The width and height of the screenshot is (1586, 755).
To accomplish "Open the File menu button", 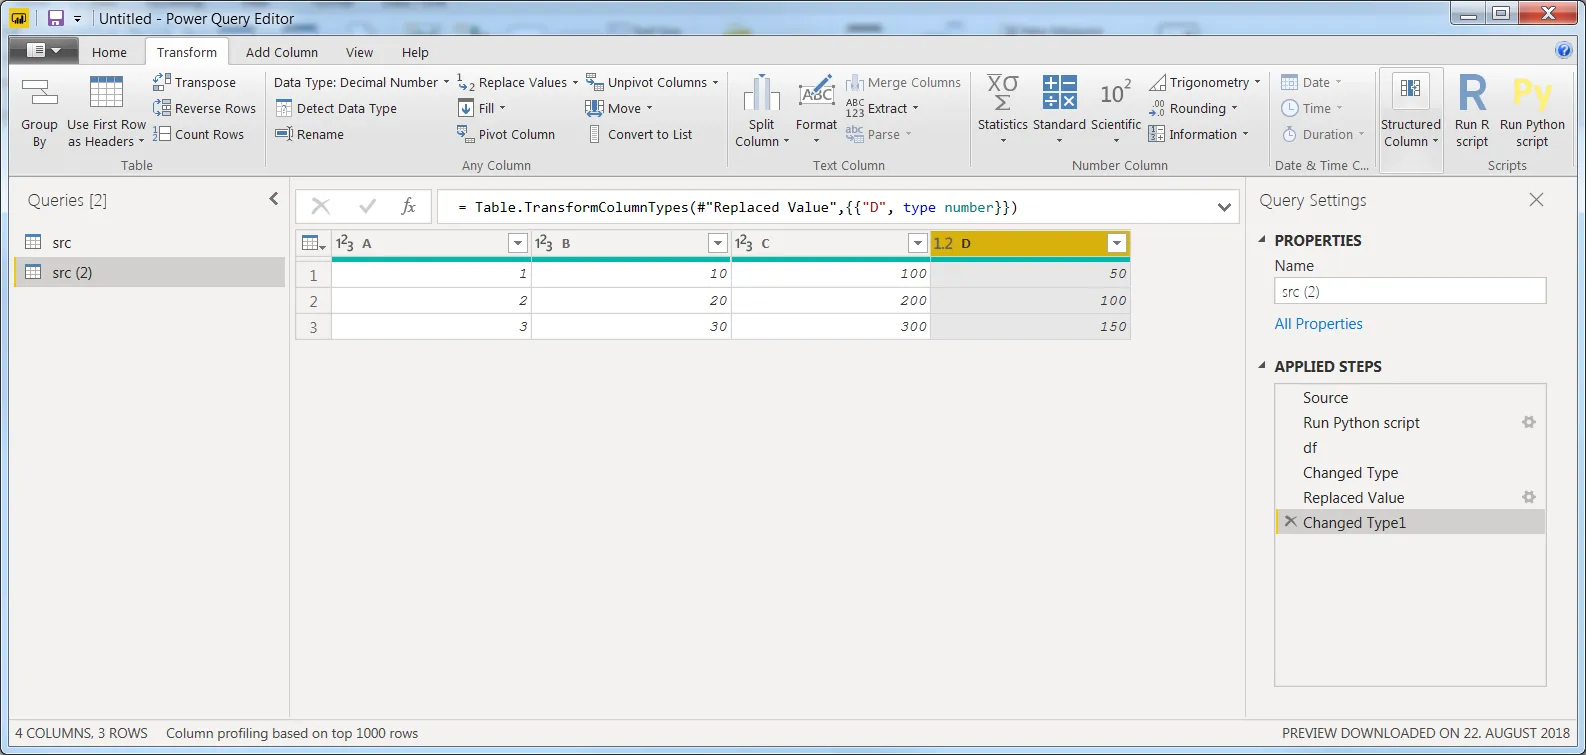I will coord(43,50).
